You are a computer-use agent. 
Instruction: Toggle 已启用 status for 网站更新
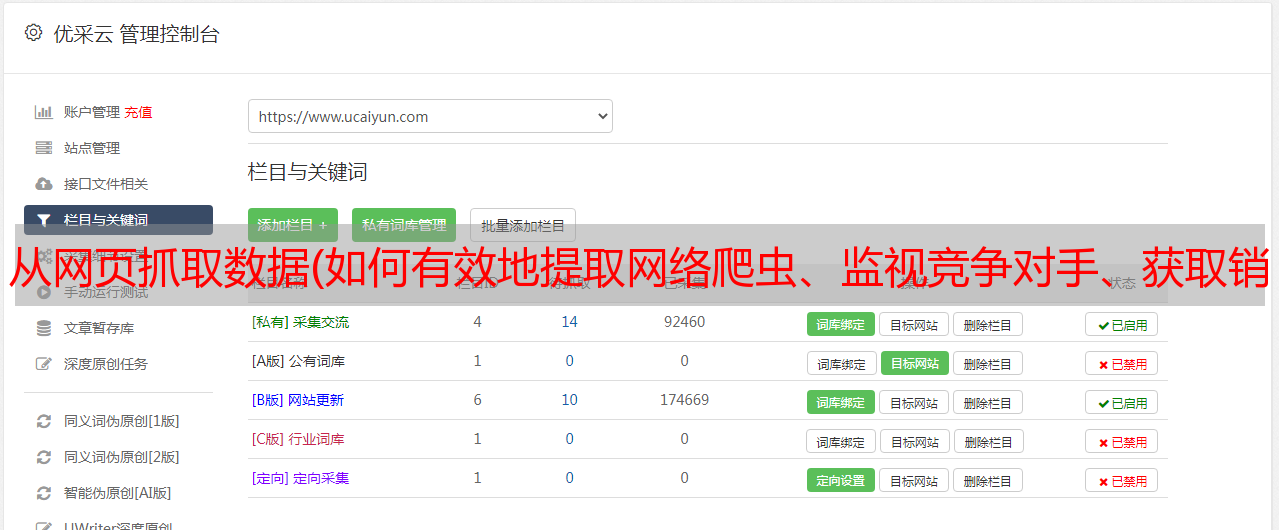click(x=1122, y=402)
